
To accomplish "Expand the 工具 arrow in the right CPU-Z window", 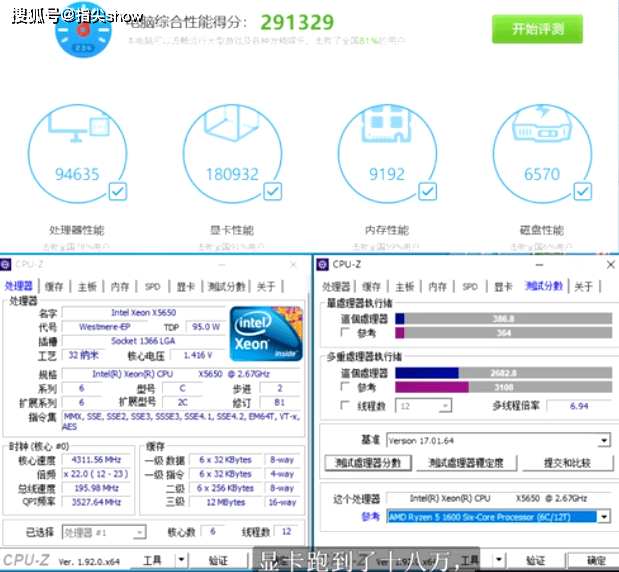I will point(499,559).
